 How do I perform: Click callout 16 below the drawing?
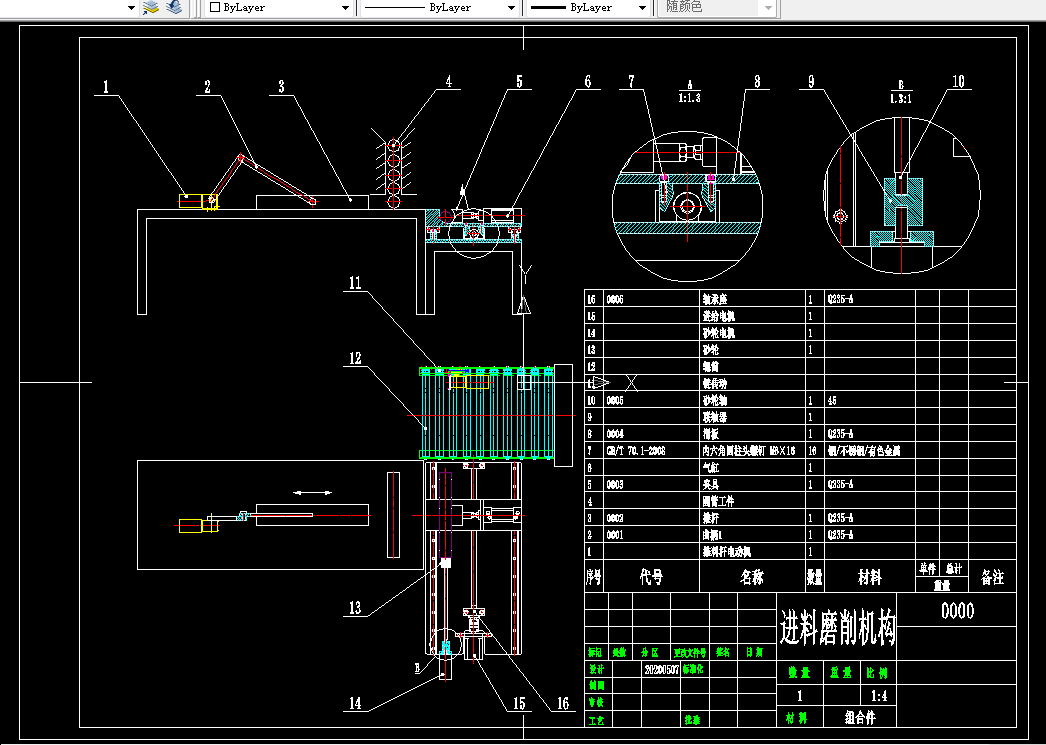point(563,703)
